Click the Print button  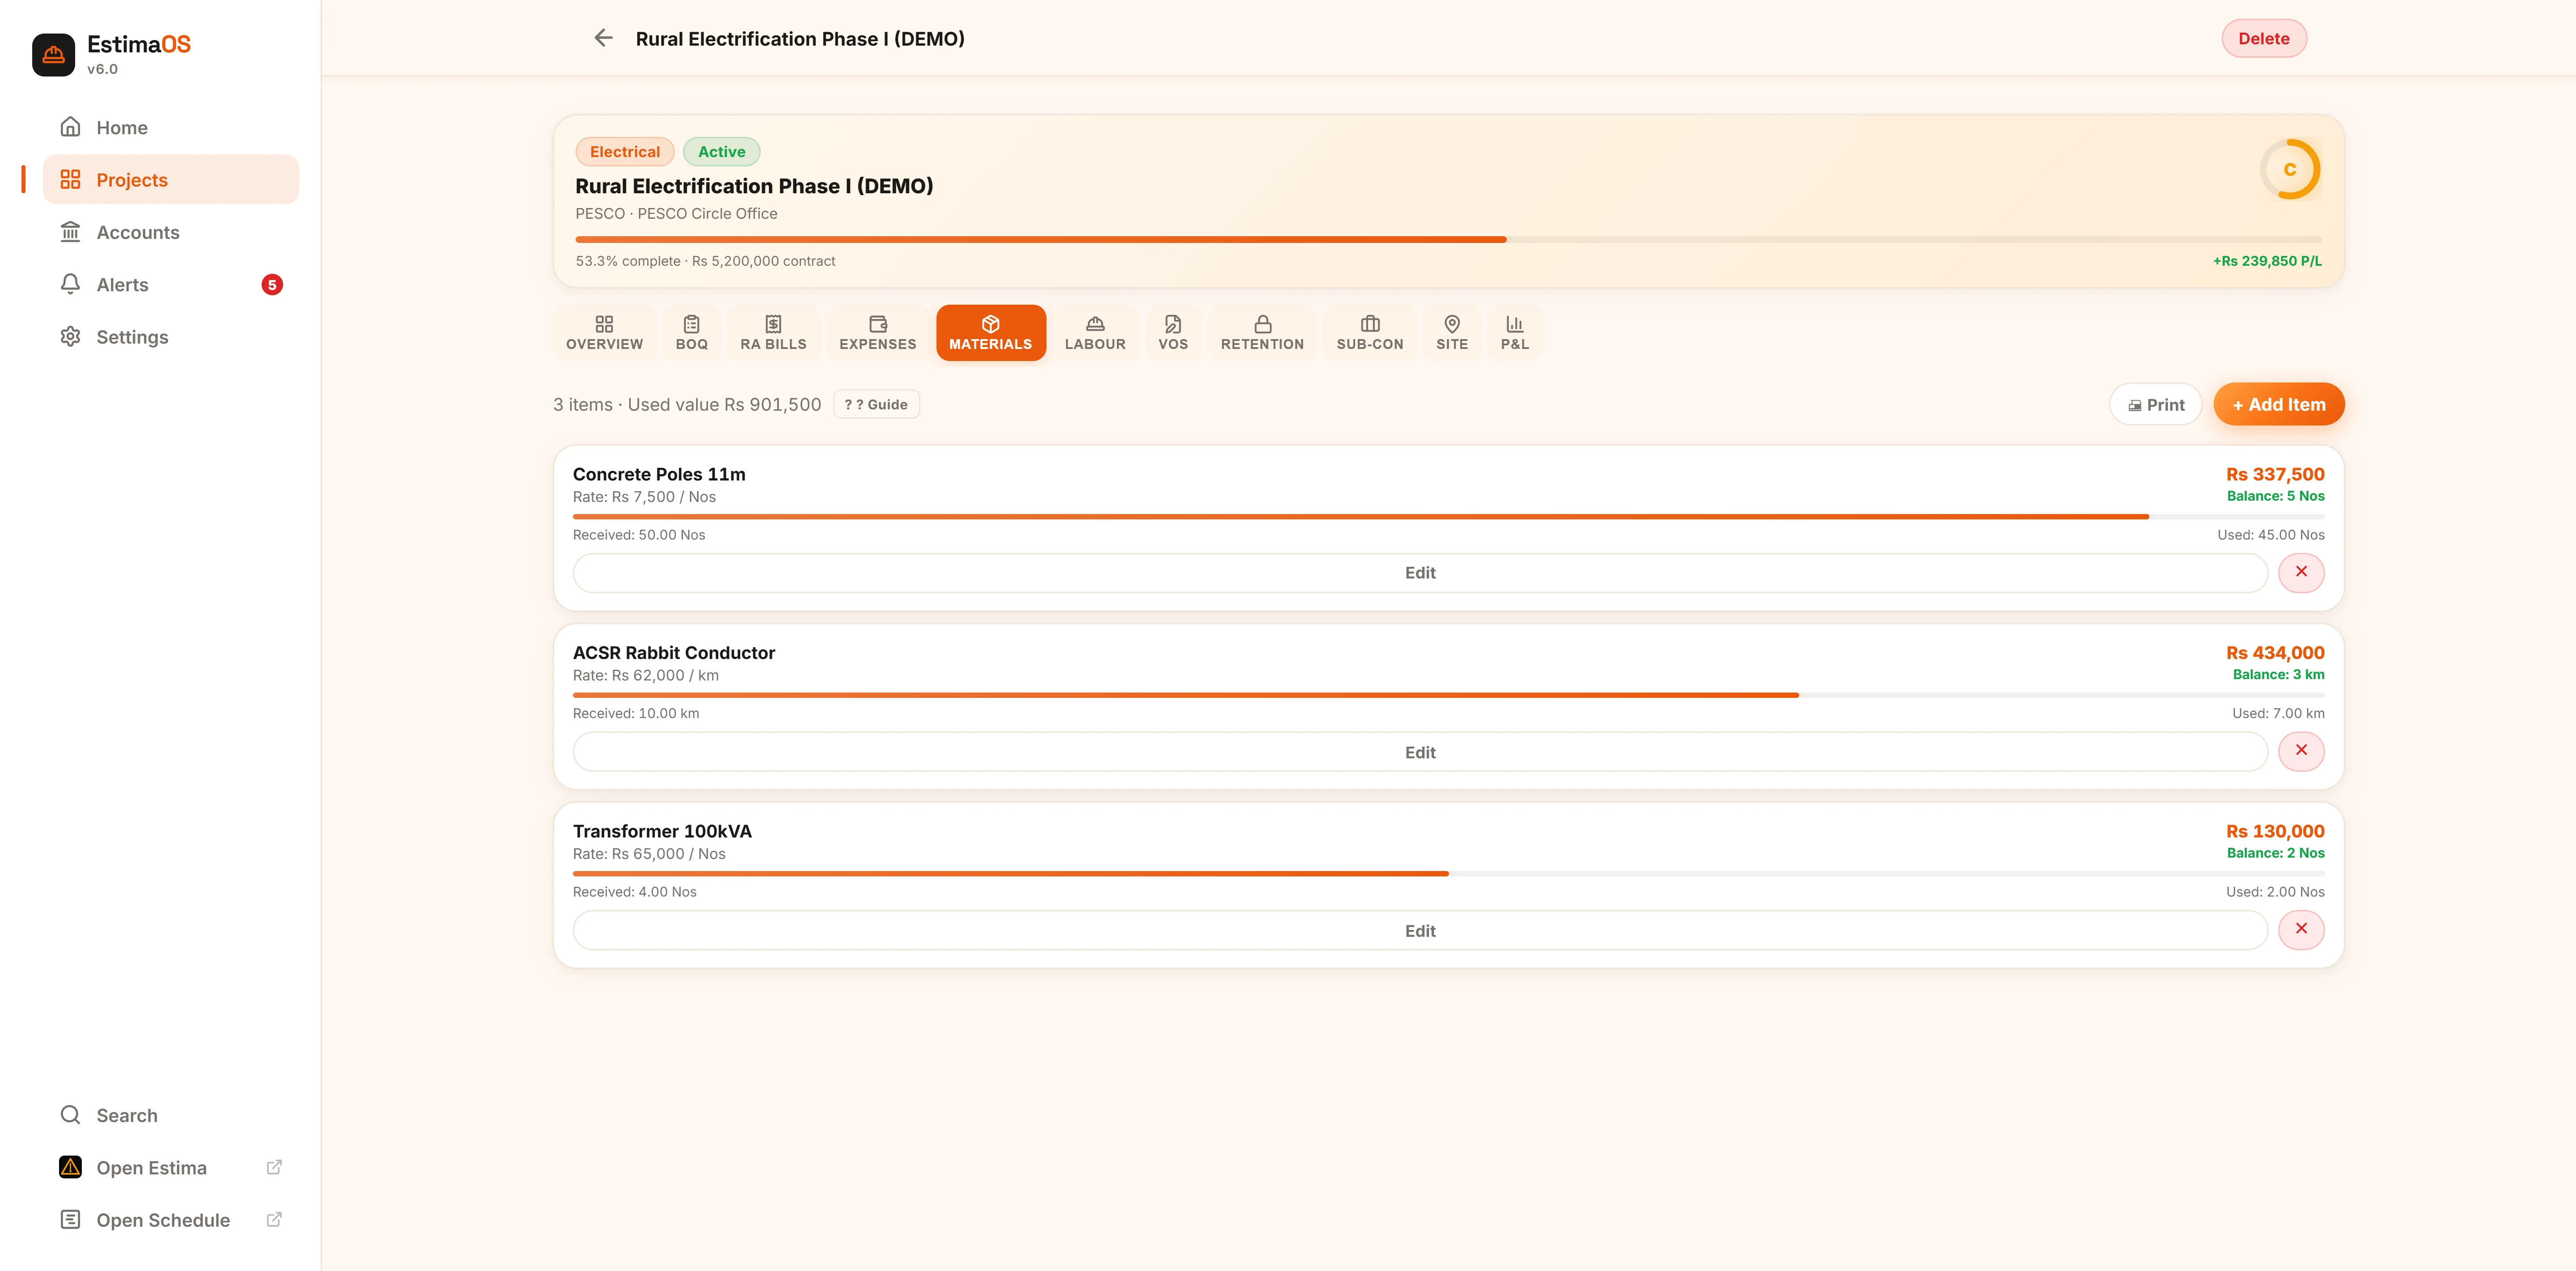(x=2155, y=404)
